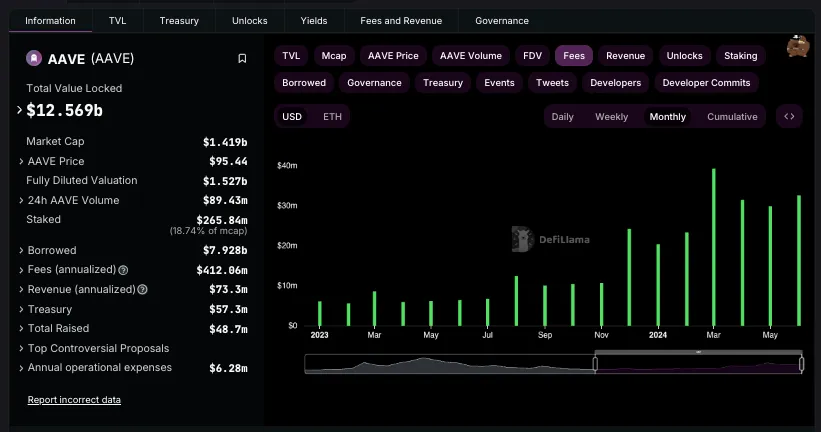
Task: Expand Top Controversial Proposals
Action: (21, 348)
